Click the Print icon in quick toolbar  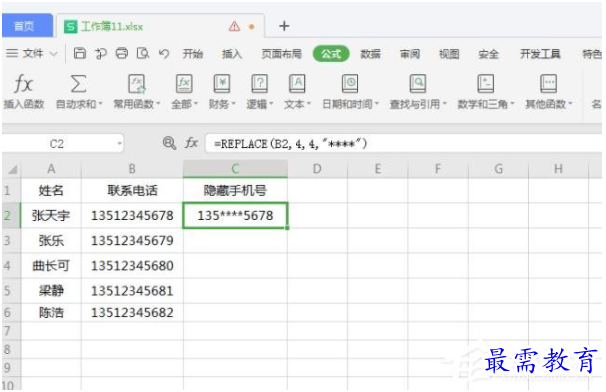click(x=122, y=53)
